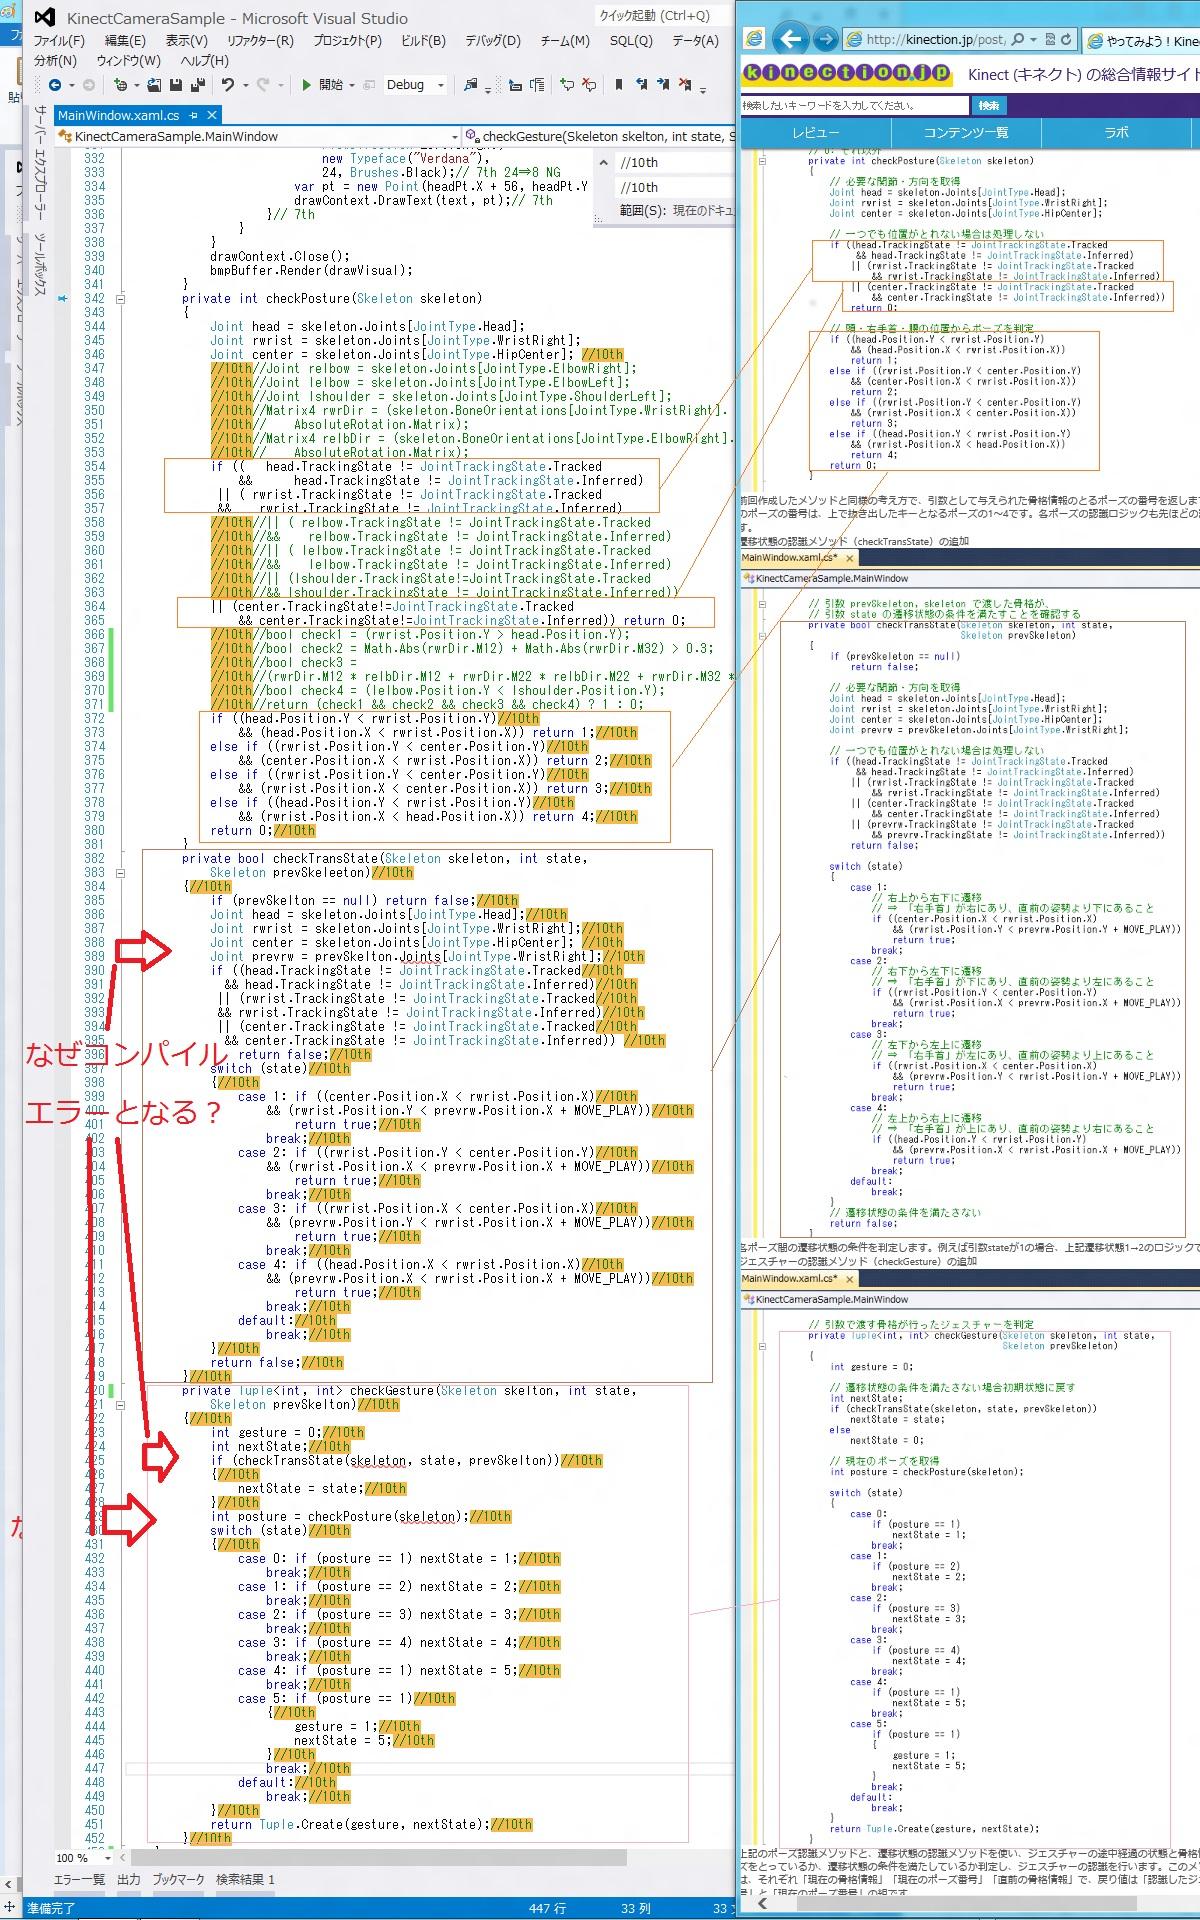1200x1920 pixels.
Task: Click the Open File icon in toolbar
Action: pyautogui.click(x=154, y=85)
